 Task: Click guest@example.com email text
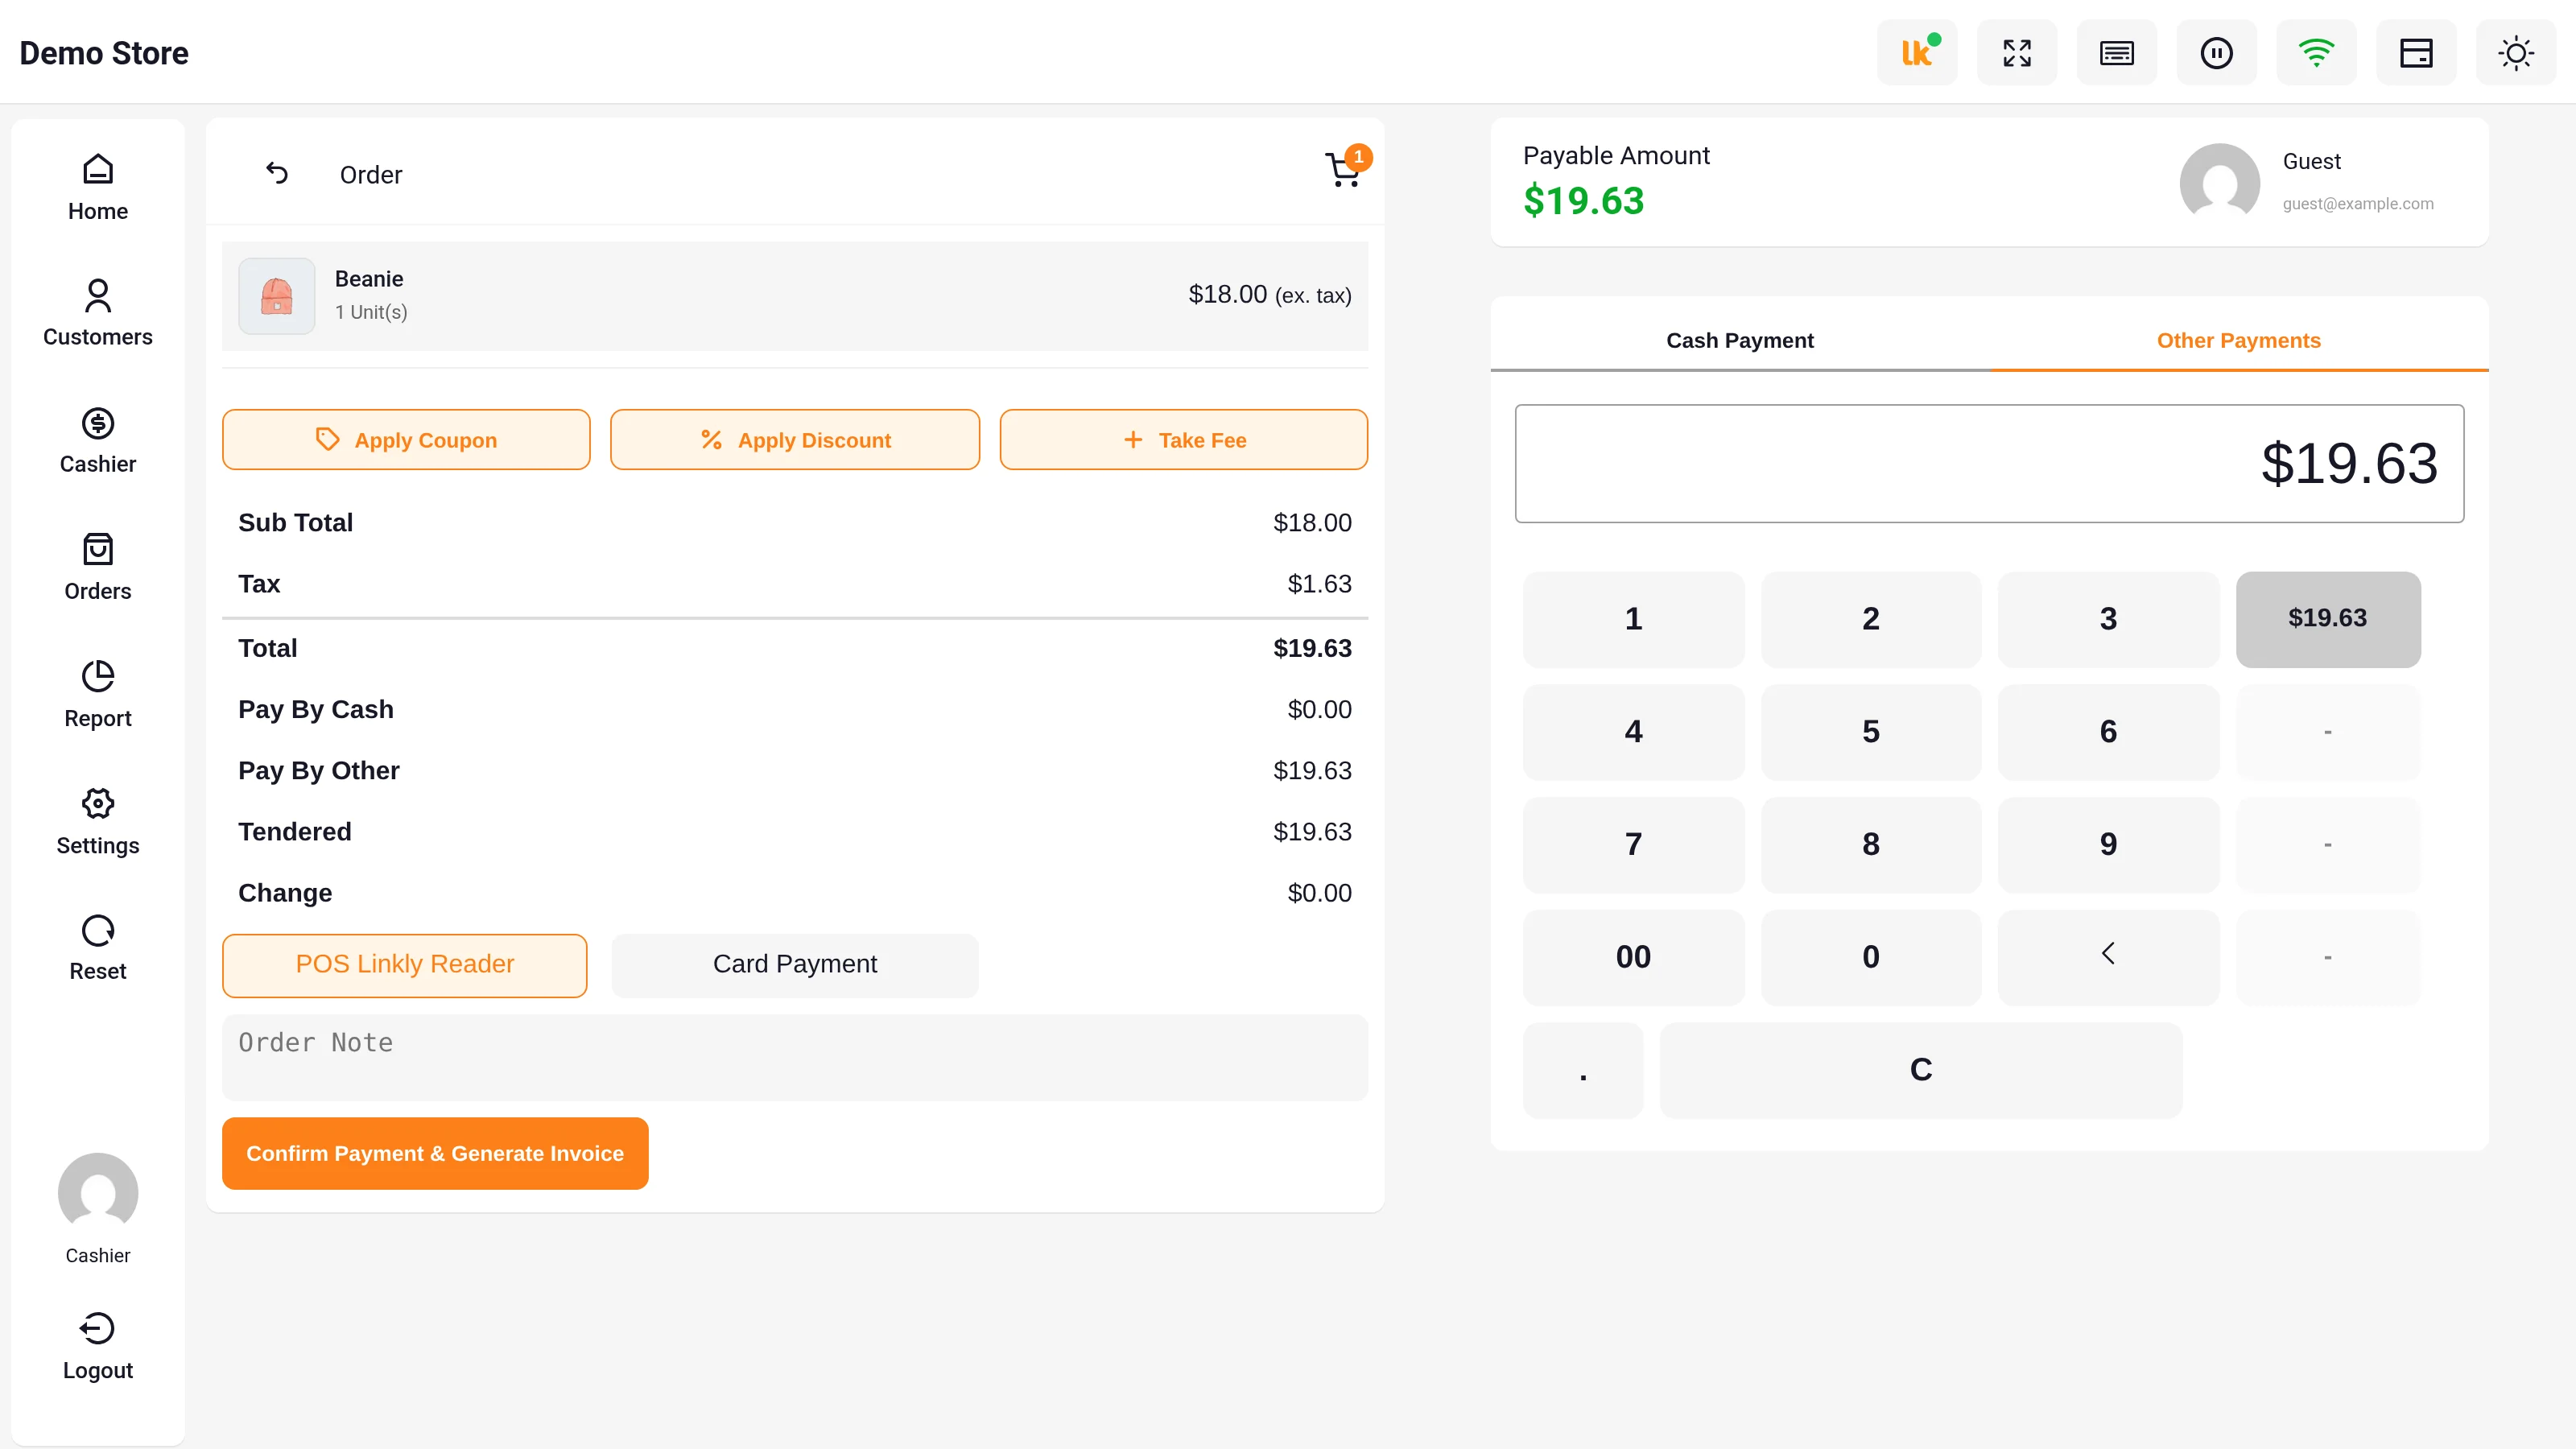(x=2358, y=204)
